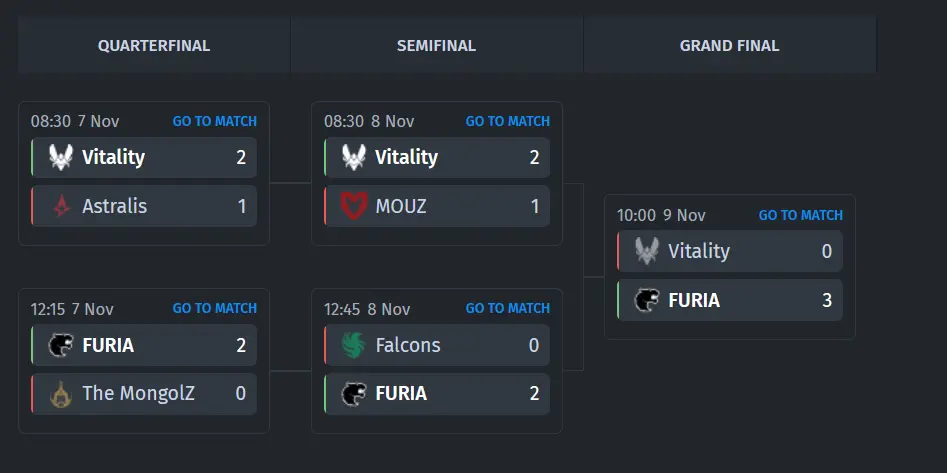The width and height of the screenshot is (947, 473).
Task: Click FURIA panther logo in the quarterfinal
Action: [x=62, y=345]
